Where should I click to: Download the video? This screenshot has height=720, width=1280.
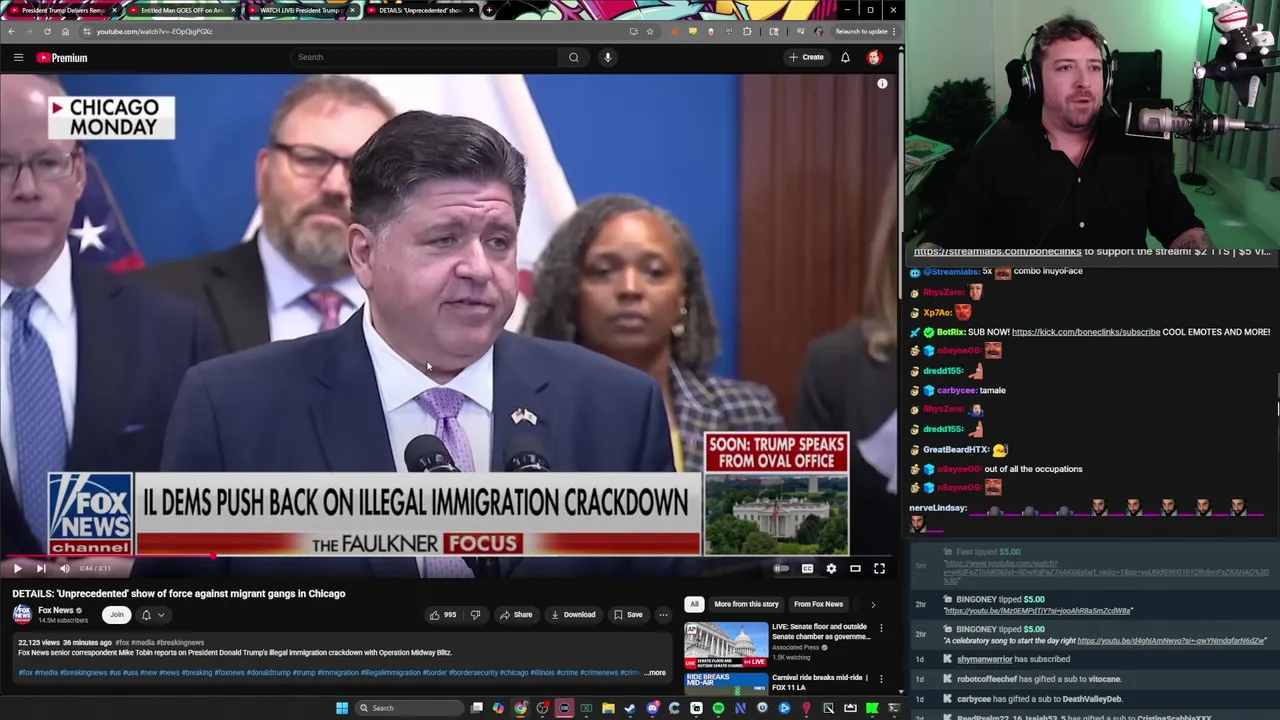pos(574,615)
